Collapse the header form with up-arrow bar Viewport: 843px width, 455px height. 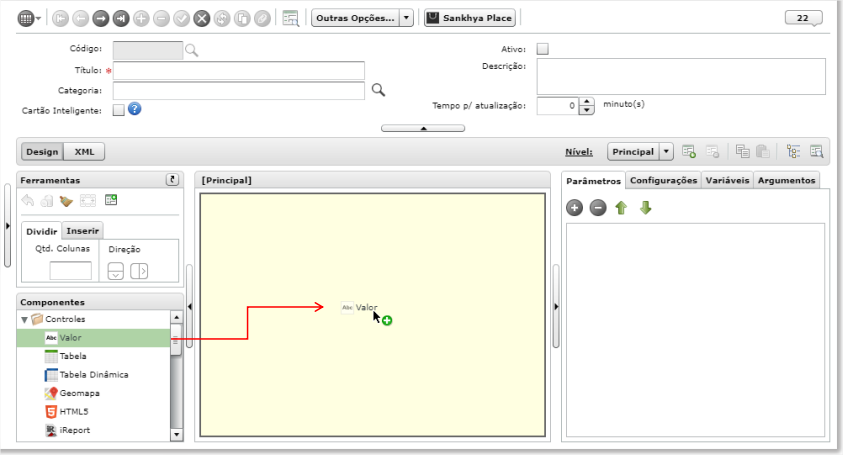click(423, 128)
